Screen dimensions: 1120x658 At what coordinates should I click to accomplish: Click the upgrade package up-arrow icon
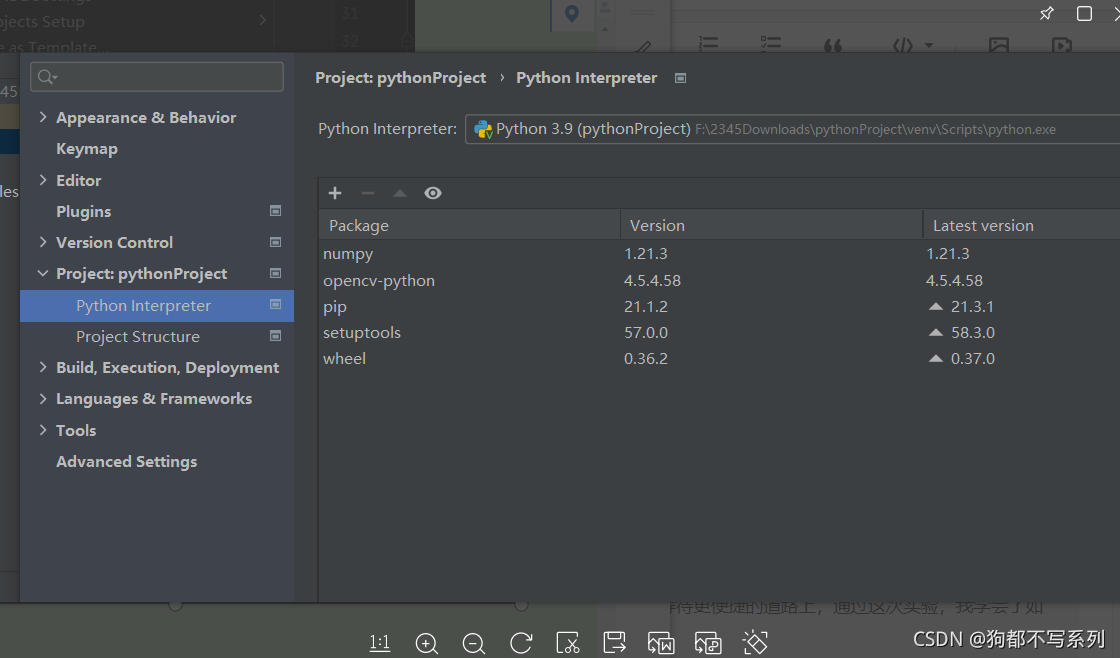point(400,193)
